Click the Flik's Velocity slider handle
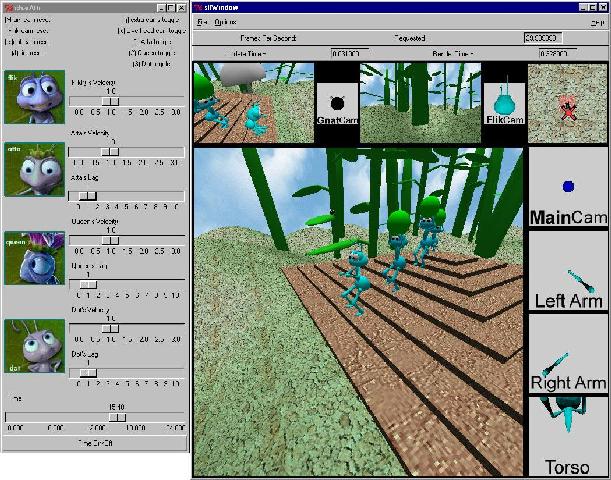The width and height of the screenshot is (611, 480). pos(110,101)
